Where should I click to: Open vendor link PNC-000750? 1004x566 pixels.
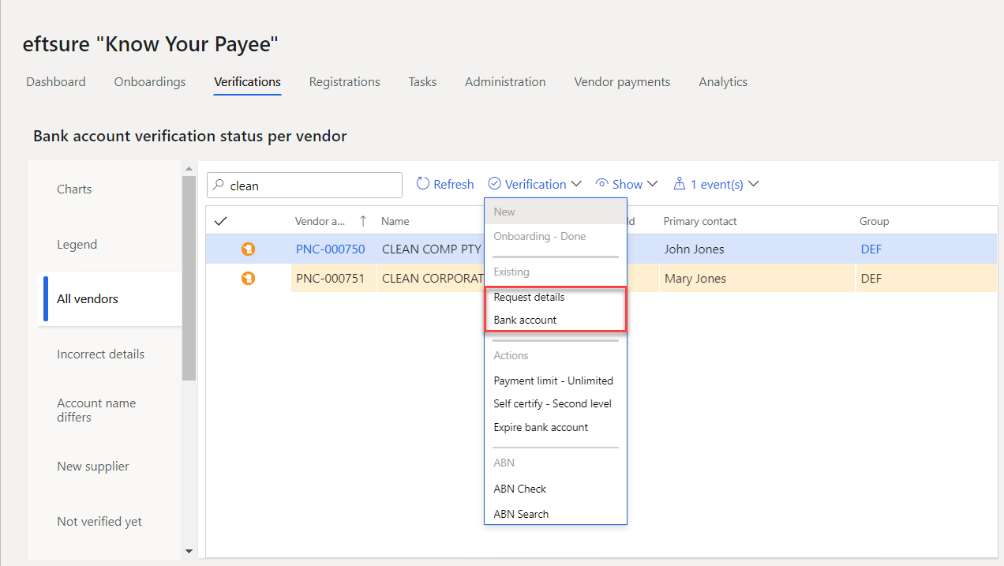(330, 249)
